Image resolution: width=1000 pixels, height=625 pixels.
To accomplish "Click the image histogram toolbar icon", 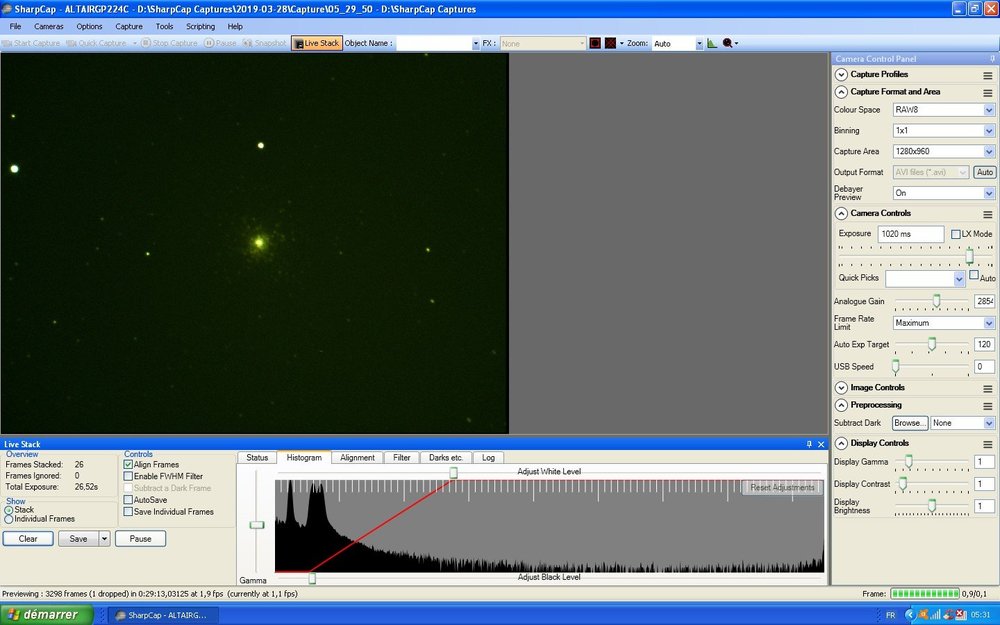I will [x=712, y=43].
